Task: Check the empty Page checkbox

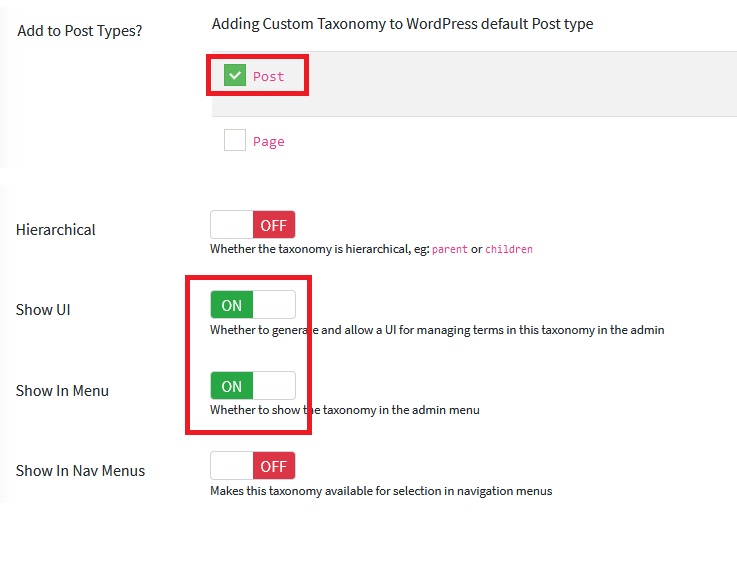Action: point(235,141)
